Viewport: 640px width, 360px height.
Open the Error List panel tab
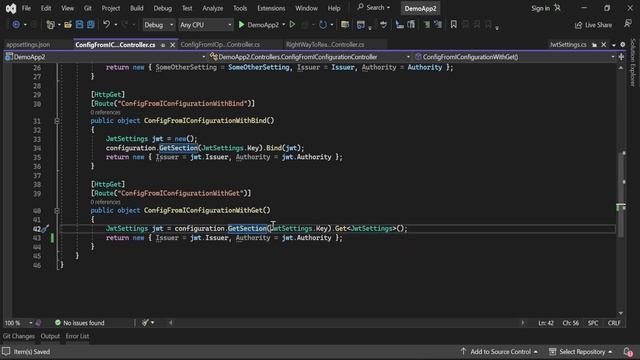tap(77, 336)
